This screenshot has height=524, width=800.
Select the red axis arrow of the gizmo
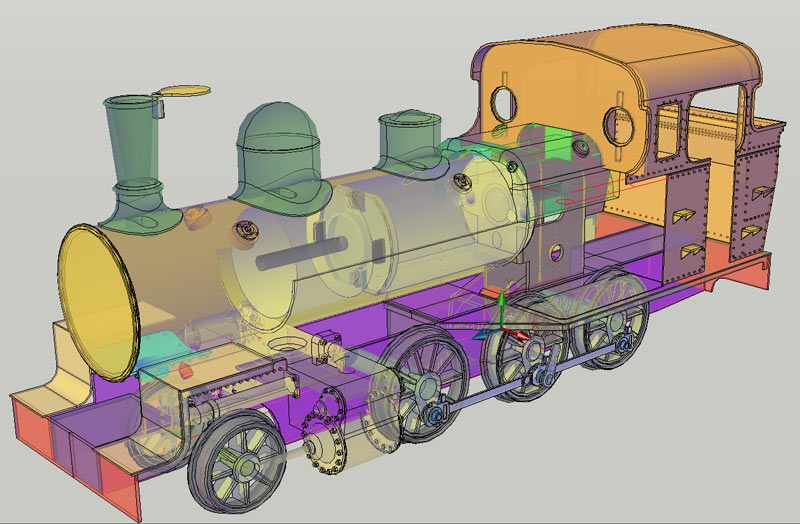(518, 335)
